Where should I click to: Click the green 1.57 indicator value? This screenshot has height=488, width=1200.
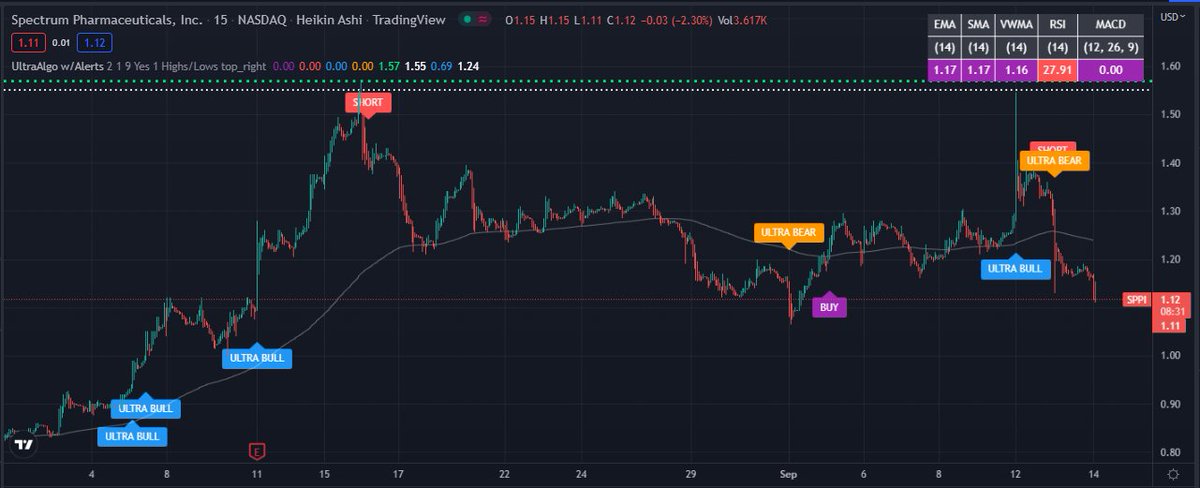click(x=391, y=65)
